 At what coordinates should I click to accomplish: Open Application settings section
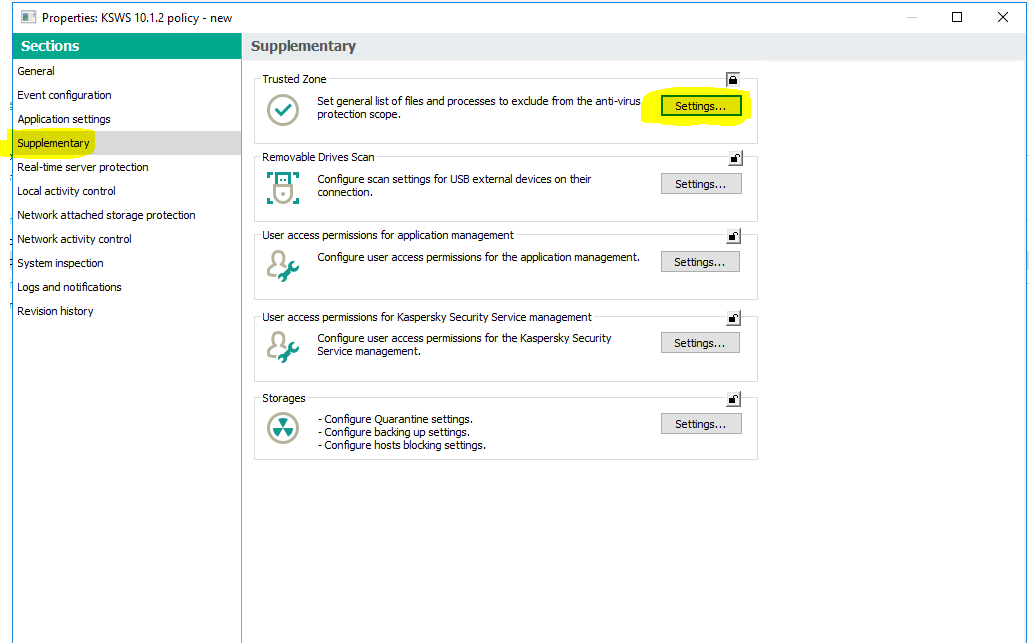[x=127, y=119]
